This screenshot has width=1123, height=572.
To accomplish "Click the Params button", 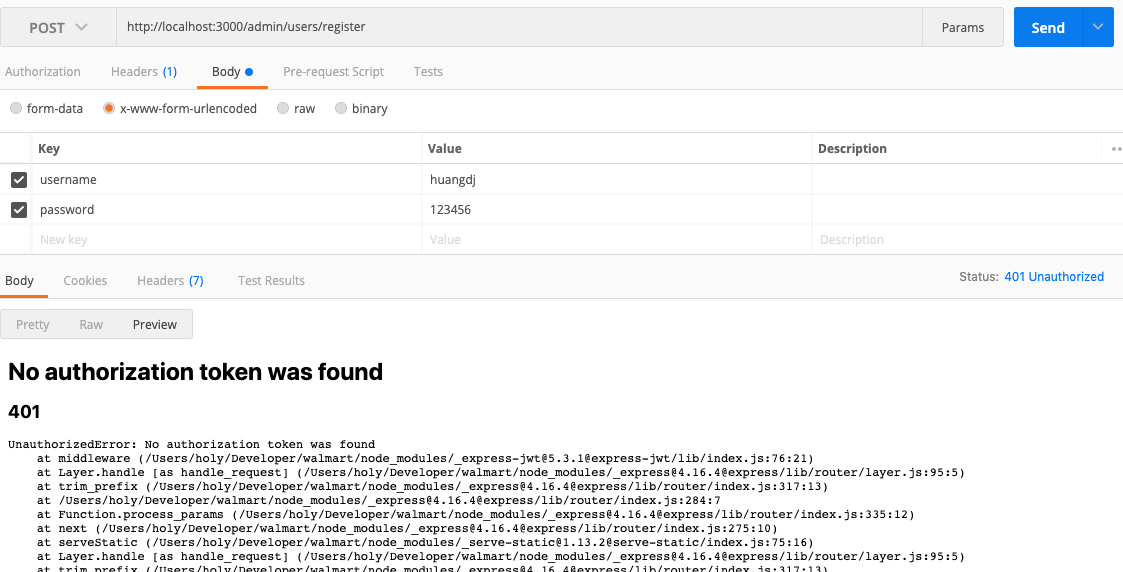I will [963, 28].
